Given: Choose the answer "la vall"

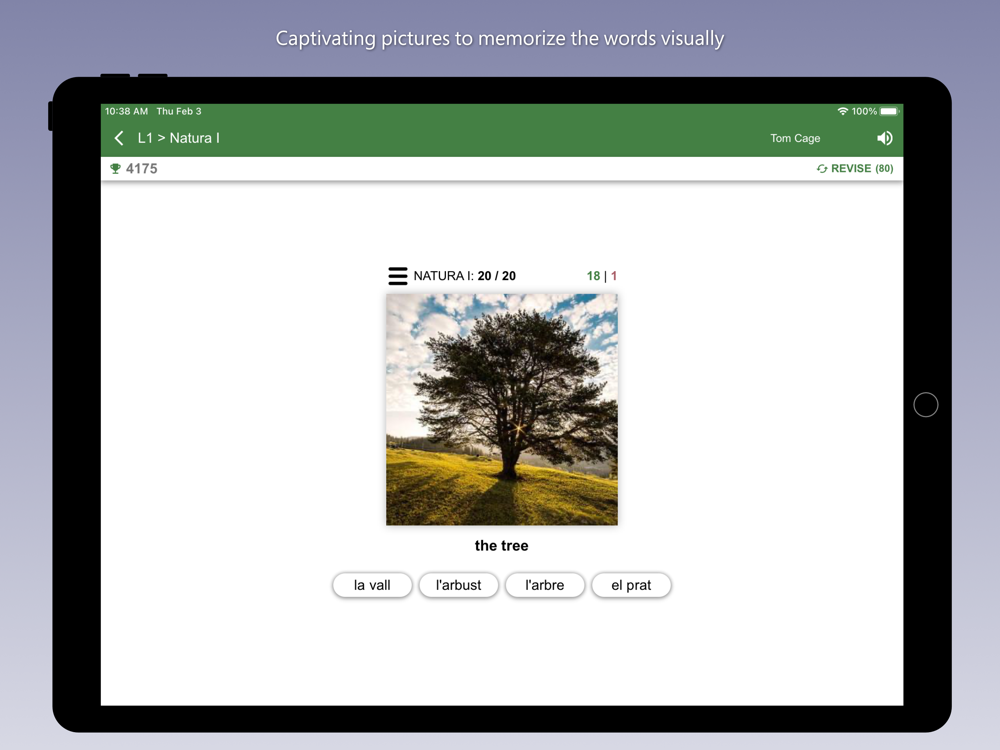Looking at the screenshot, I should pos(372,585).
